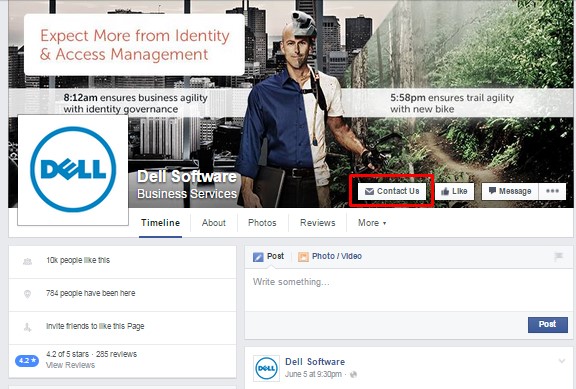The image size is (576, 389).
Task: Invite friends to like this Page
Action: (x=95, y=326)
